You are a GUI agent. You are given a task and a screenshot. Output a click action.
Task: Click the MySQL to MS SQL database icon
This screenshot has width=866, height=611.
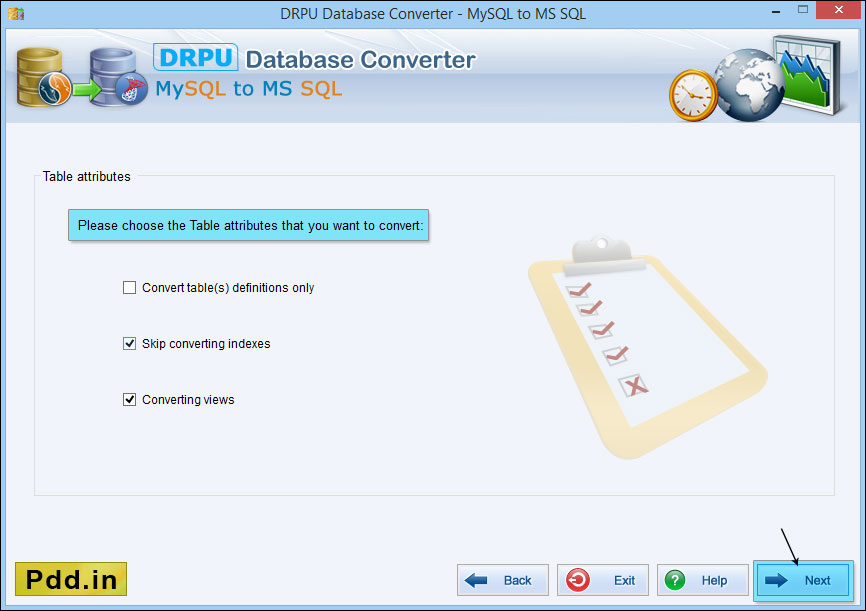pos(82,77)
